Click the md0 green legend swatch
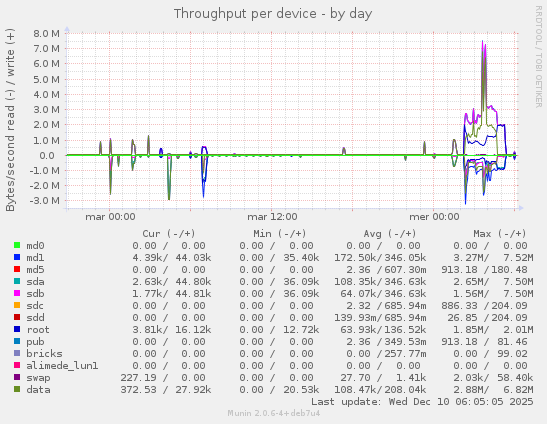 point(17,245)
